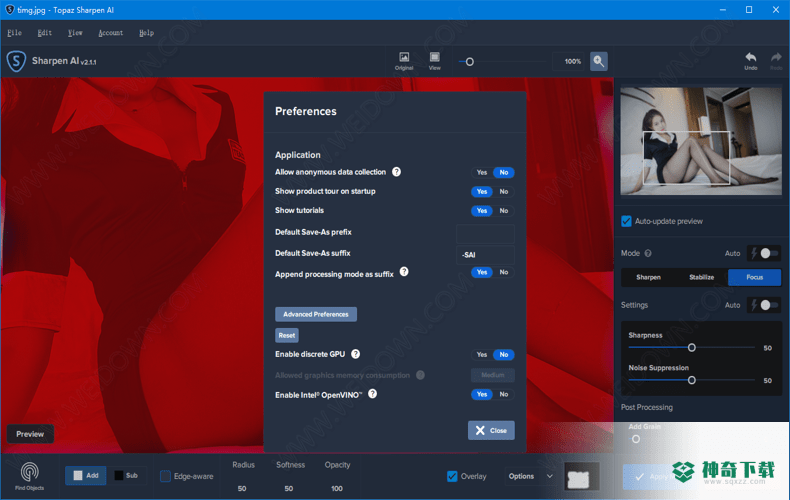This screenshot has width=790, height=500.
Task: Click the Original view icon
Action: pos(404,61)
